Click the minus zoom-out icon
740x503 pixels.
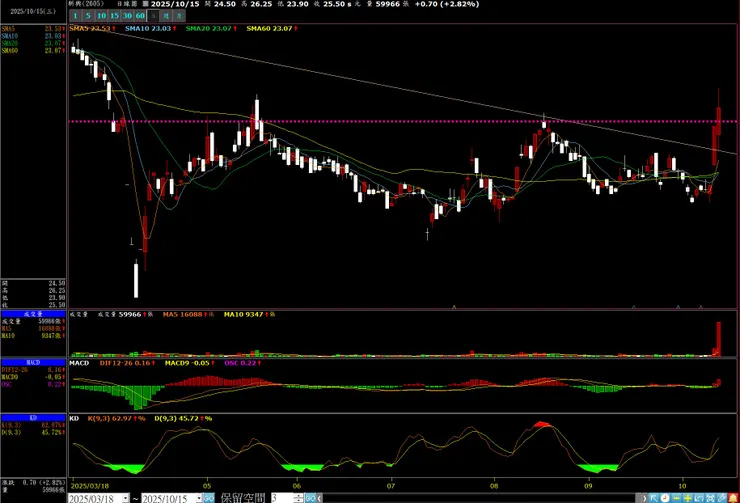click(x=677, y=497)
